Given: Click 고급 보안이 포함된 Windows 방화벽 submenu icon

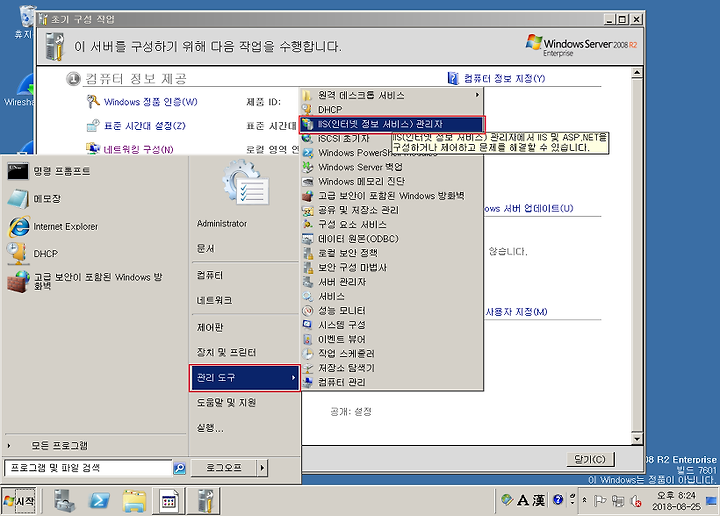Looking at the screenshot, I should (x=307, y=196).
